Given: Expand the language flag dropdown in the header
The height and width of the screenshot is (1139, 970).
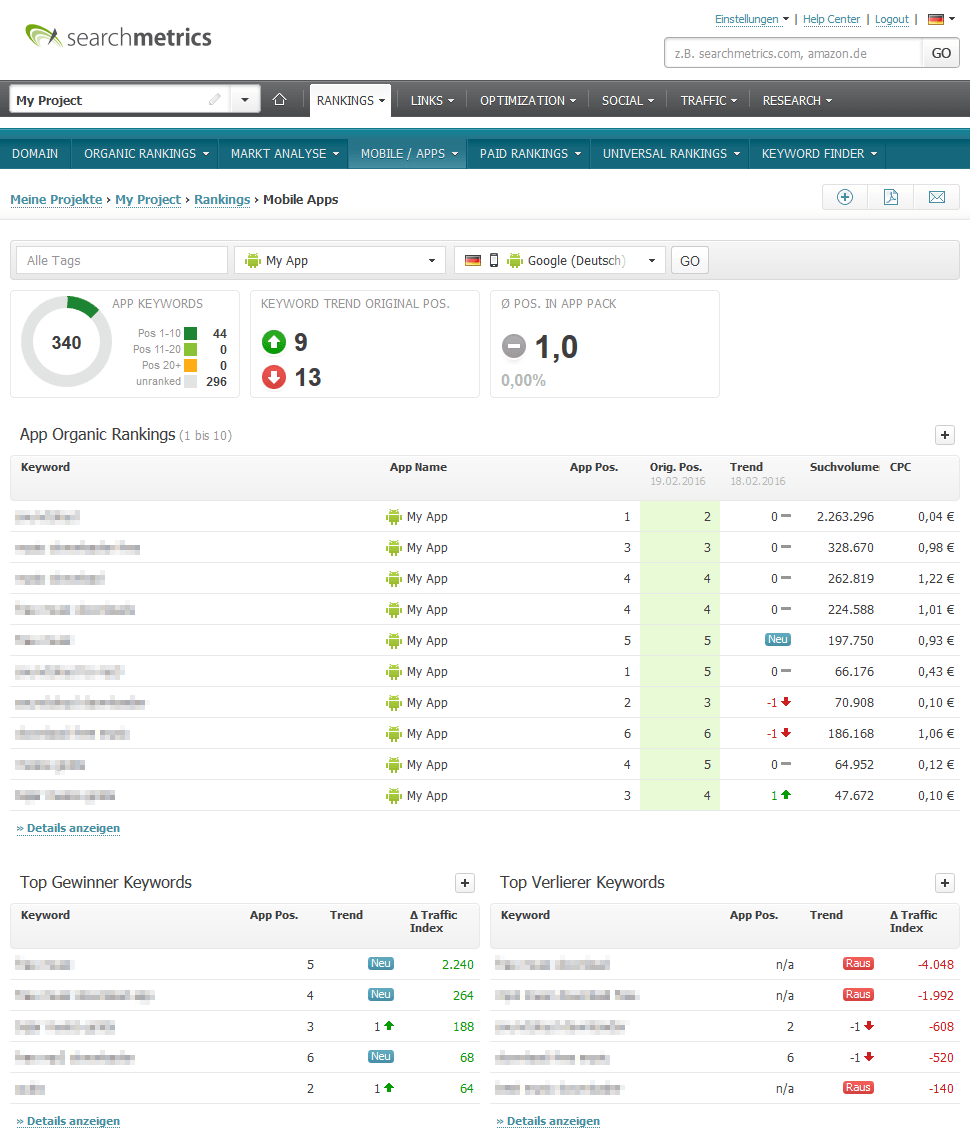Looking at the screenshot, I should pos(940,18).
